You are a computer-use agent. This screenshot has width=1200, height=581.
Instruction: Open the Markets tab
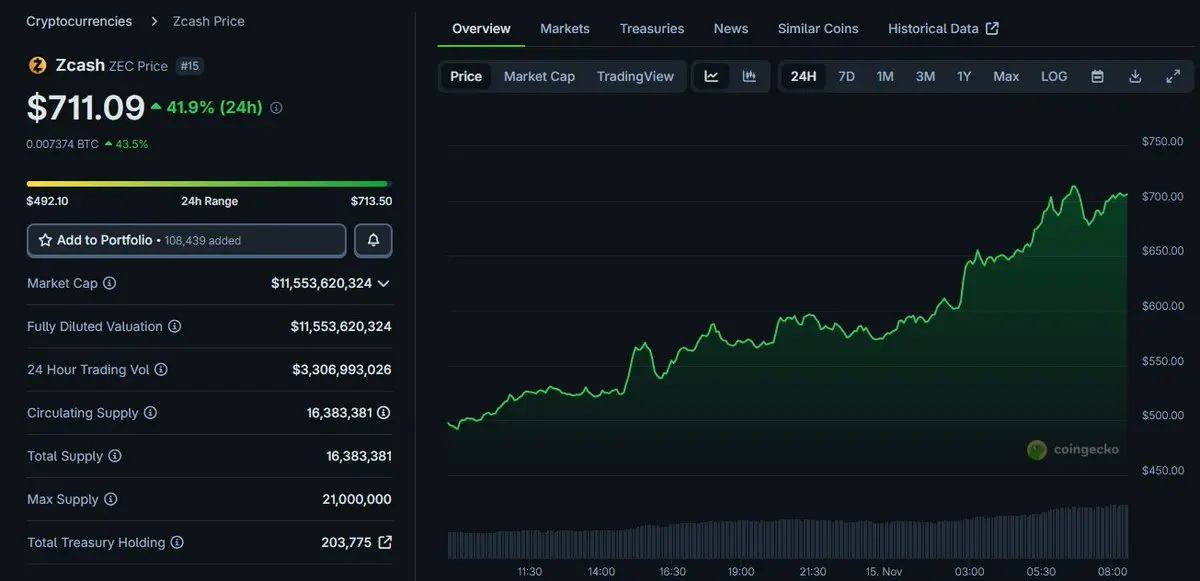pyautogui.click(x=565, y=28)
